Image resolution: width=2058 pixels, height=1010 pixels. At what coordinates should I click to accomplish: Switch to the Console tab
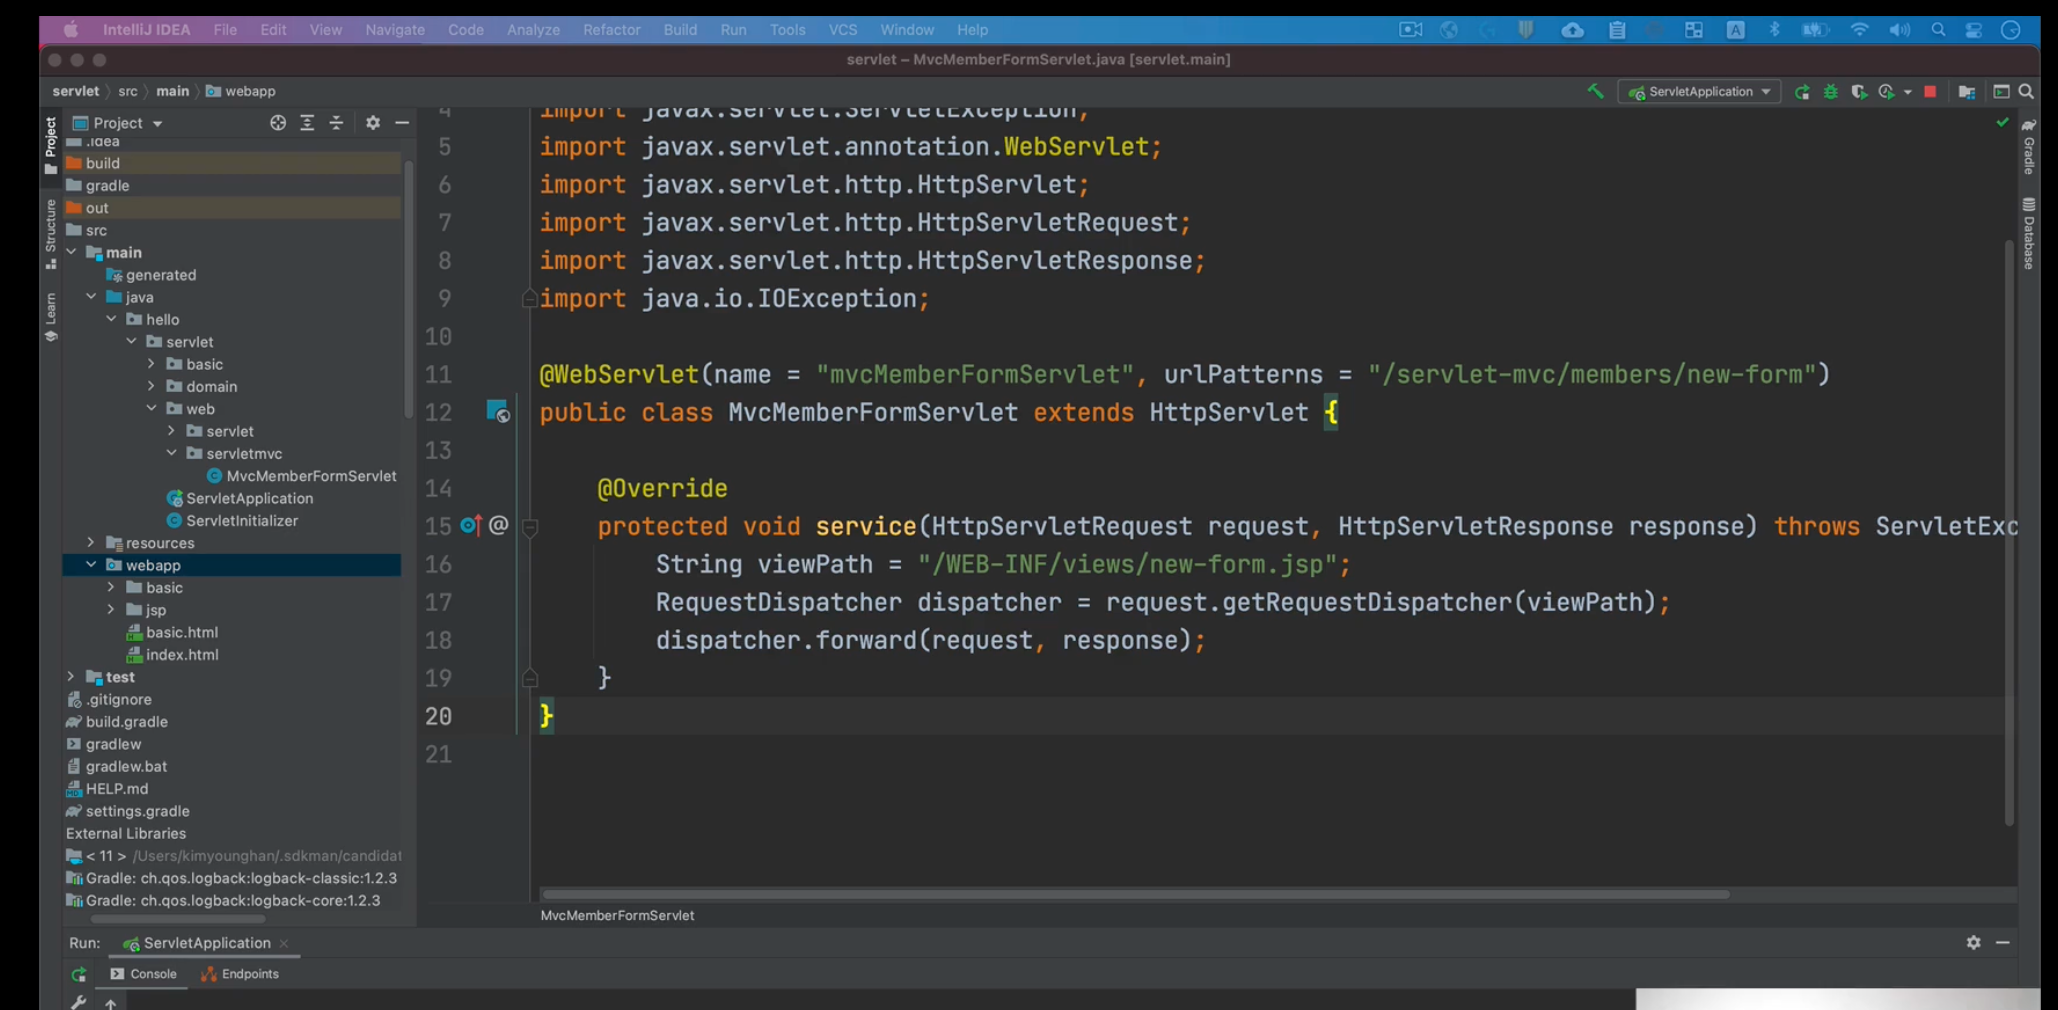pyautogui.click(x=144, y=974)
